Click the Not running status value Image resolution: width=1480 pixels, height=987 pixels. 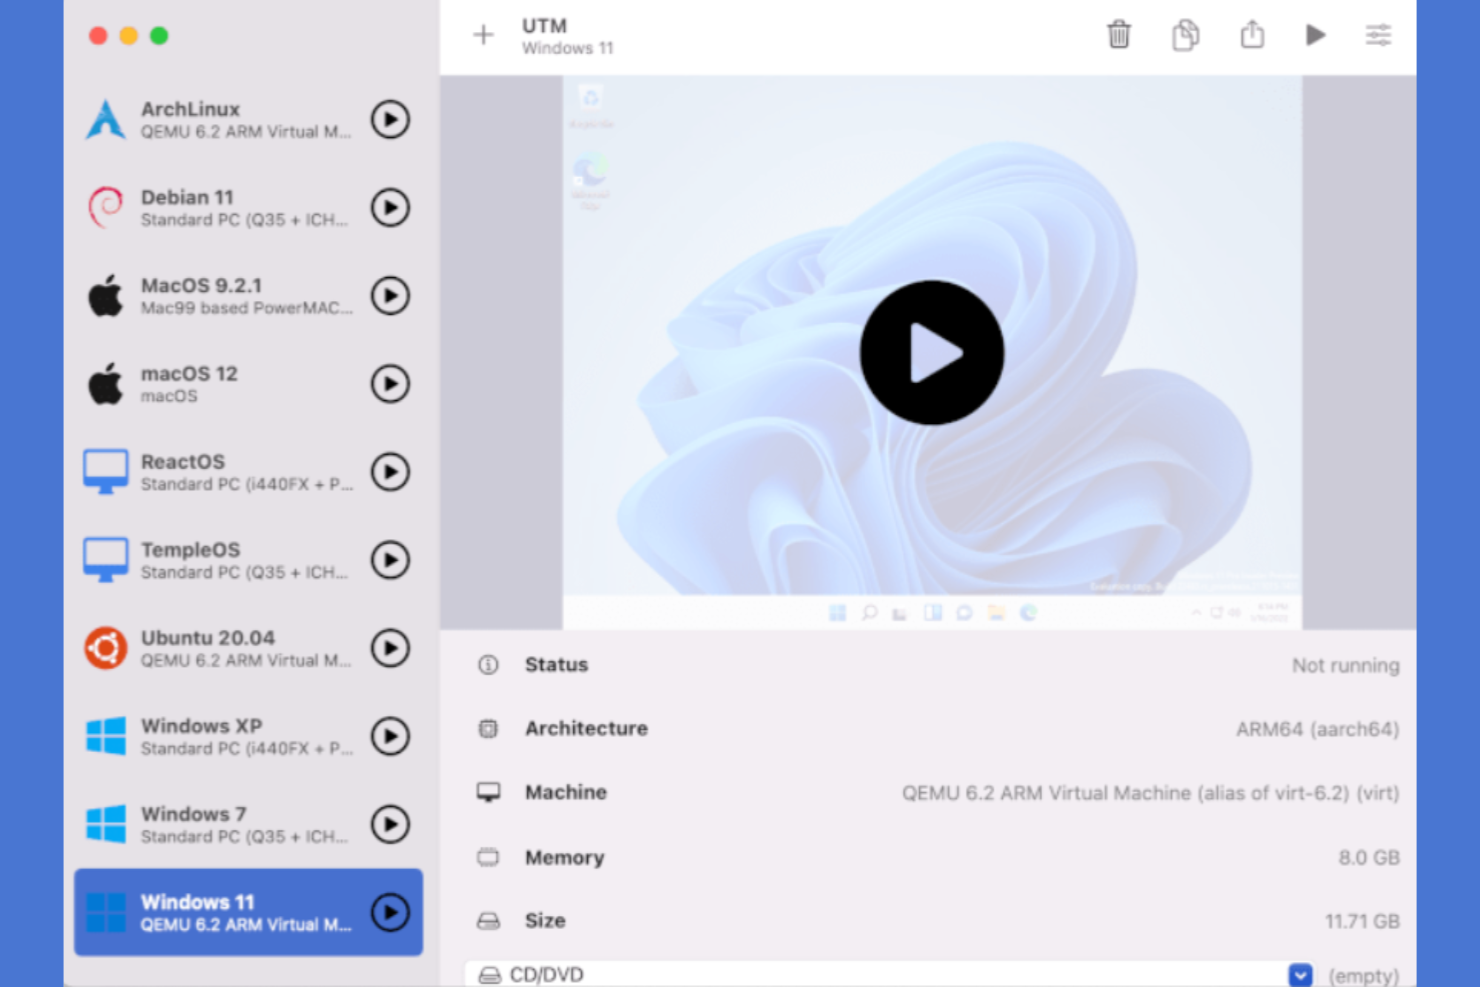tap(1345, 665)
